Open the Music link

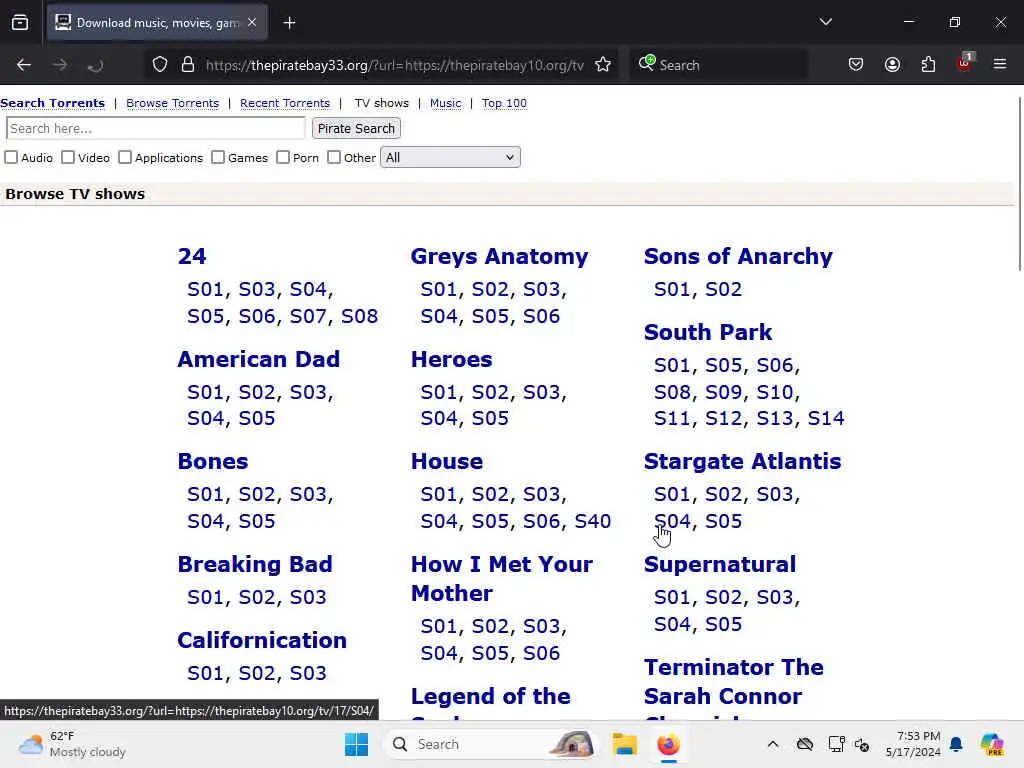[x=445, y=103]
